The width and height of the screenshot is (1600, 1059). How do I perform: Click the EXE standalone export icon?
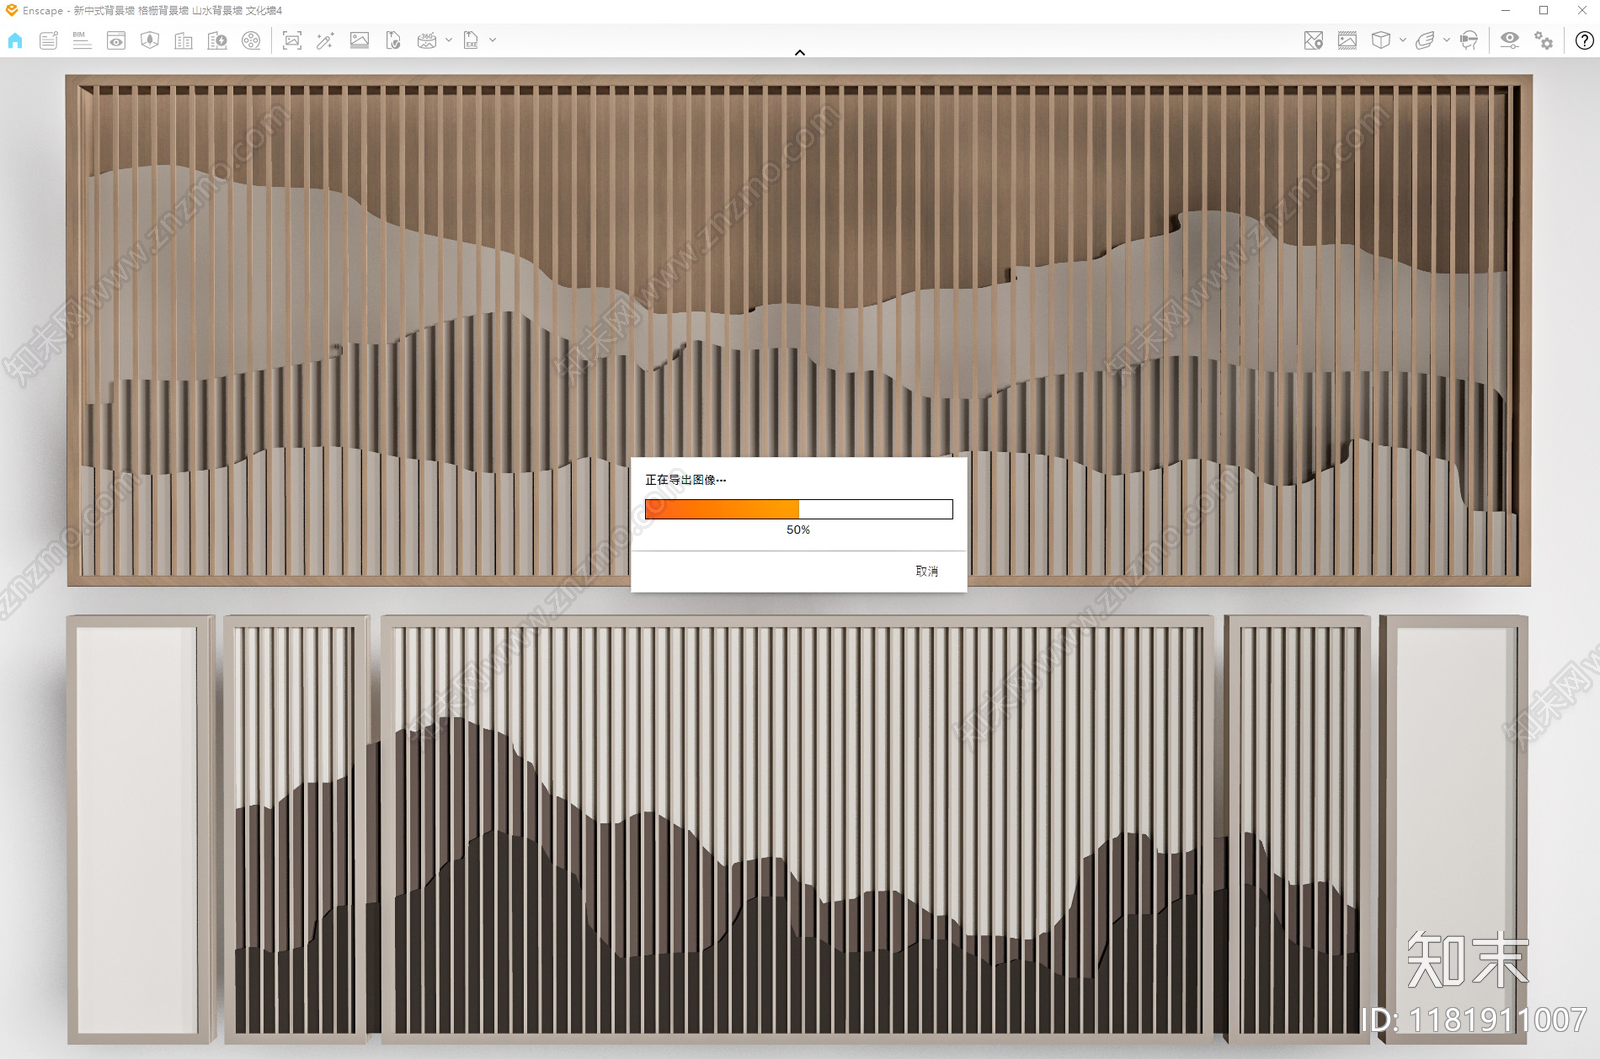(x=471, y=41)
